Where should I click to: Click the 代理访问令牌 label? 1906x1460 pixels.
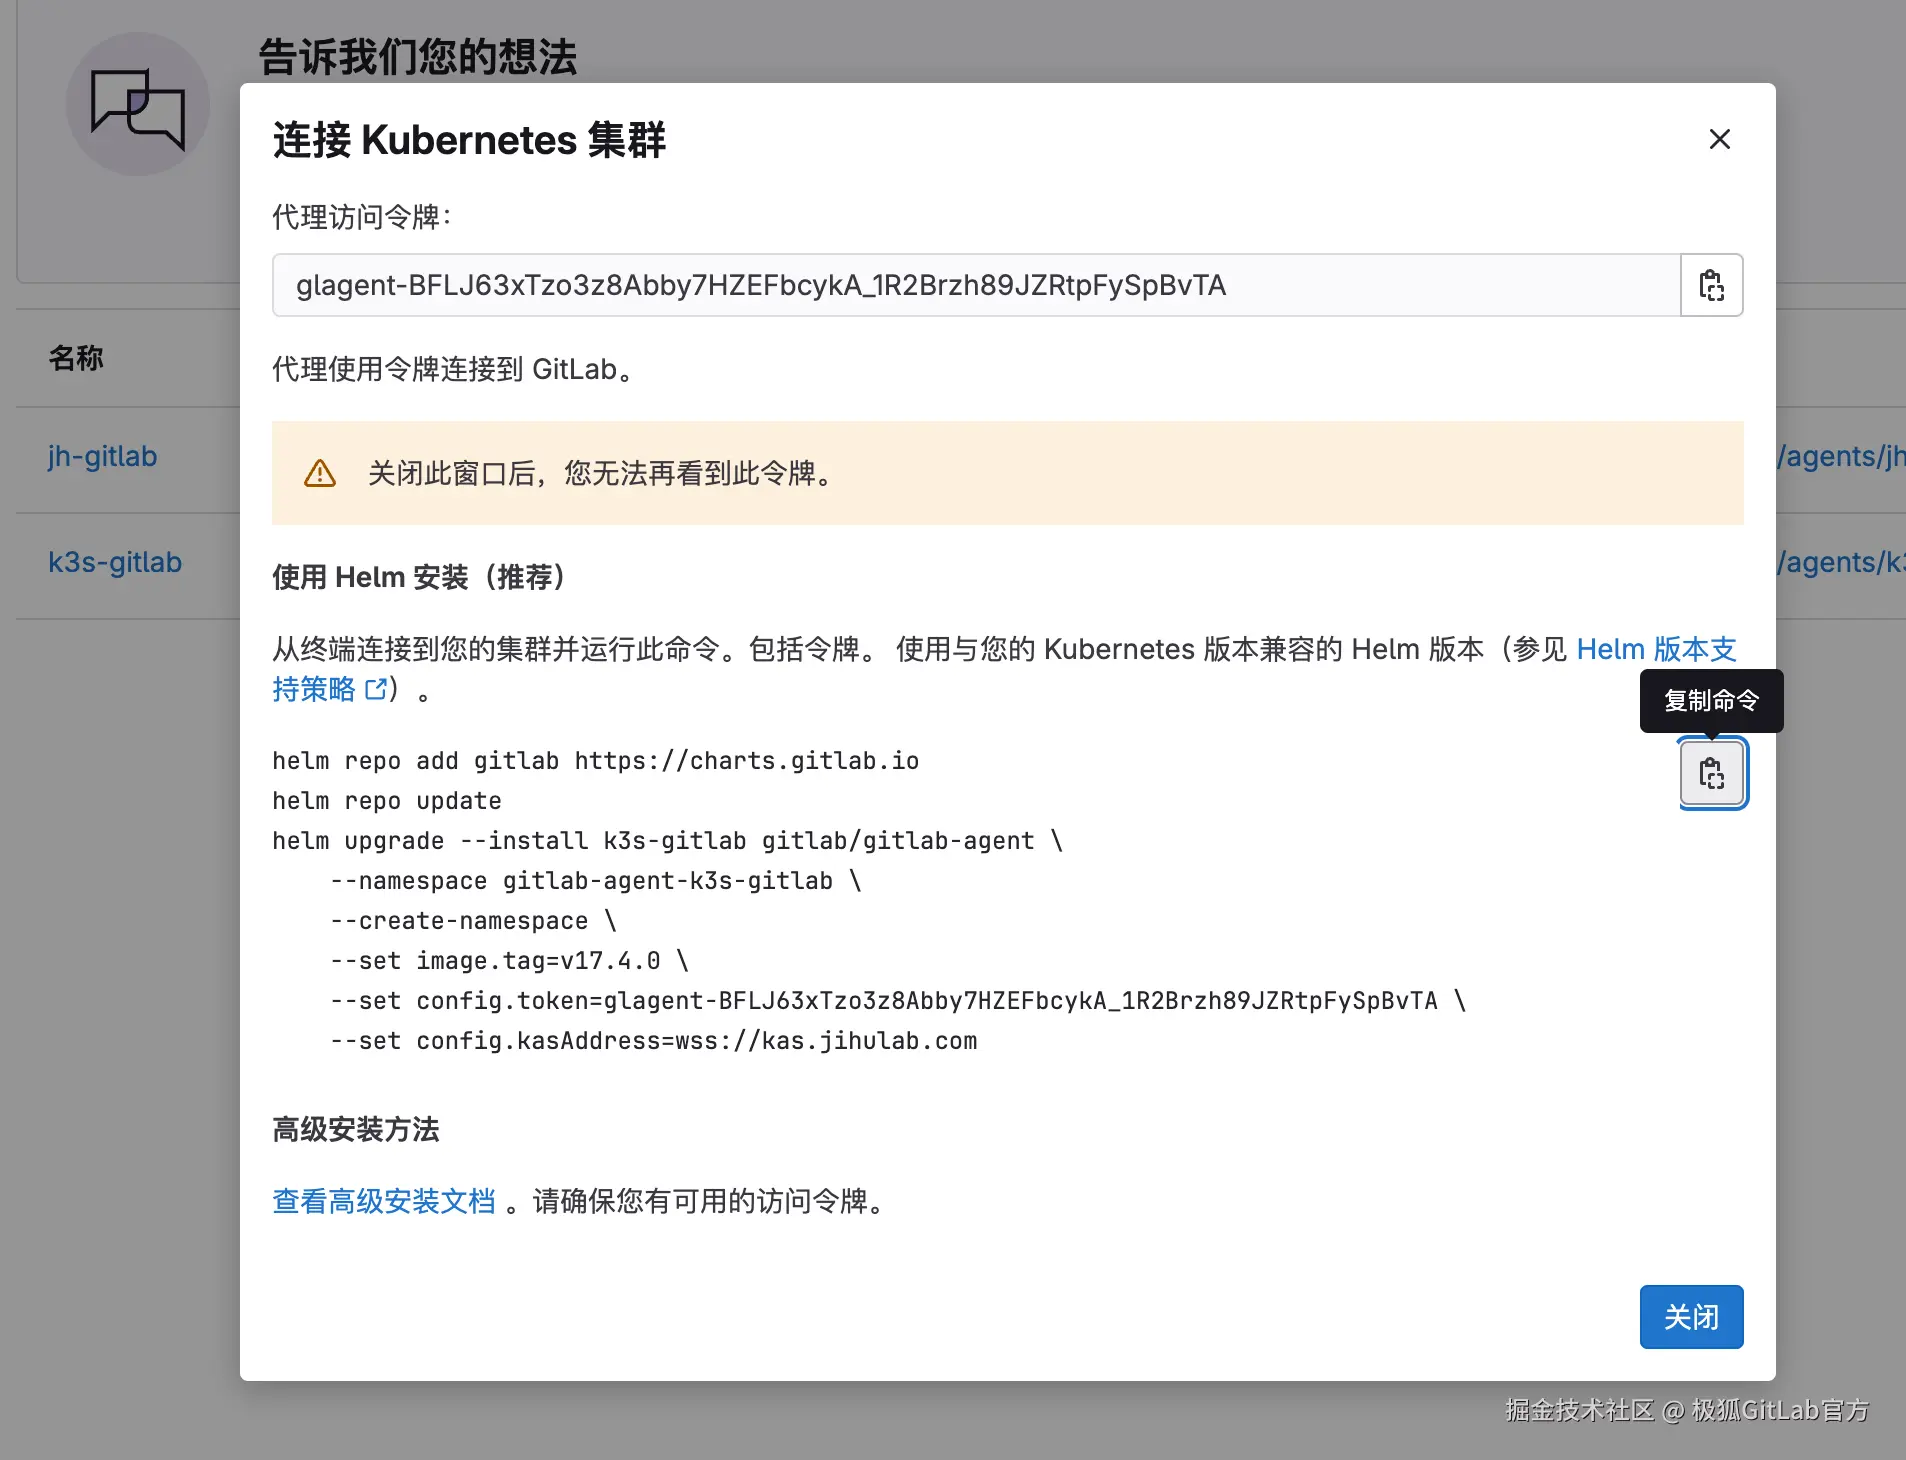click(362, 217)
